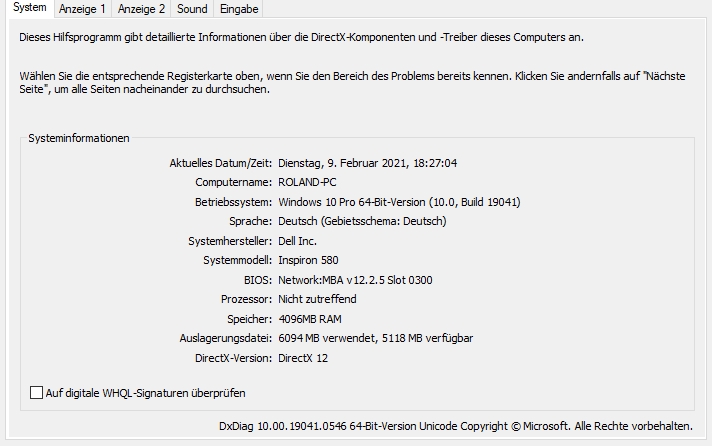The height and width of the screenshot is (446, 712).
Task: Click the DxDiag copyright footer text
Action: (455, 427)
